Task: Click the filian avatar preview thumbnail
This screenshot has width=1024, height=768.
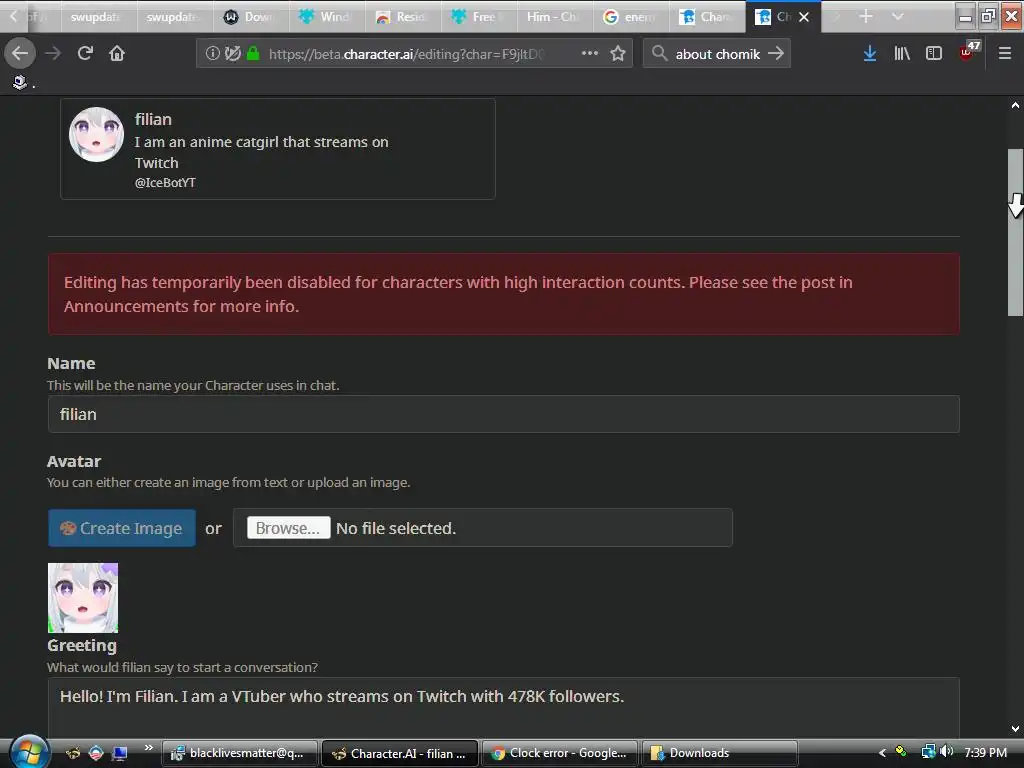Action: click(x=83, y=598)
